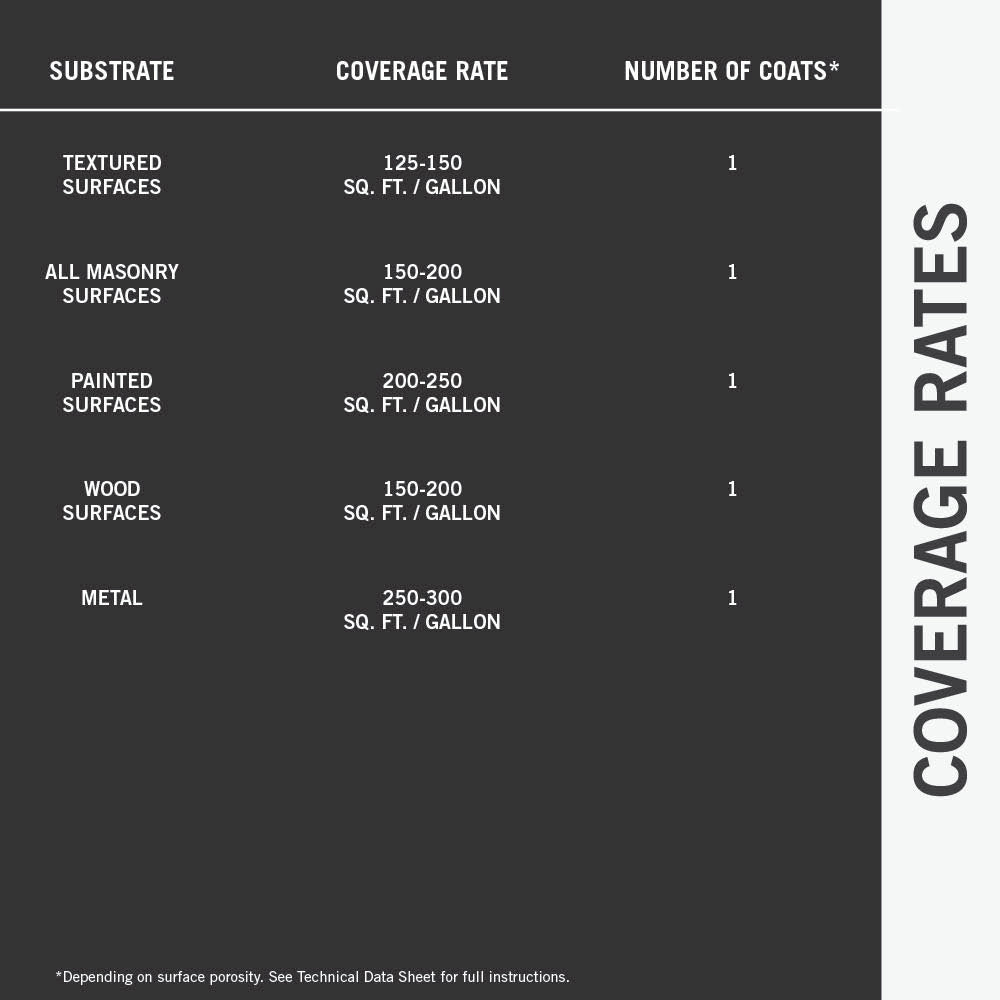Viewport: 1000px width, 1000px height.
Task: Click the surface porosity footnote text
Action: pyautogui.click(x=312, y=977)
